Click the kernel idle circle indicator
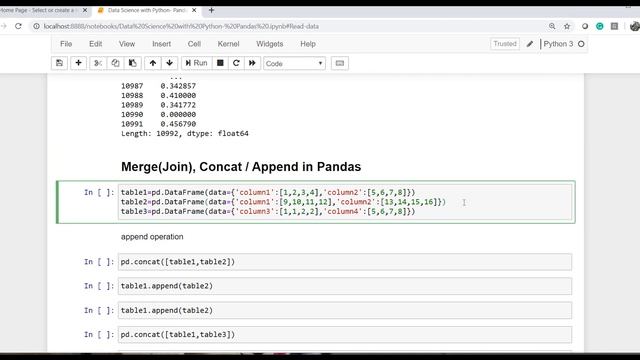The image size is (640, 360). (x=581, y=44)
